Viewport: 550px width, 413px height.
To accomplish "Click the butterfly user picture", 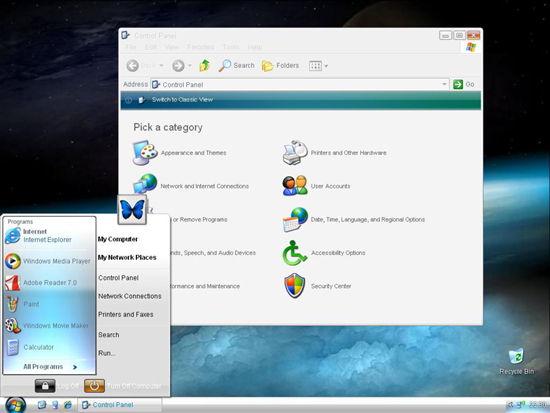I will 132,210.
